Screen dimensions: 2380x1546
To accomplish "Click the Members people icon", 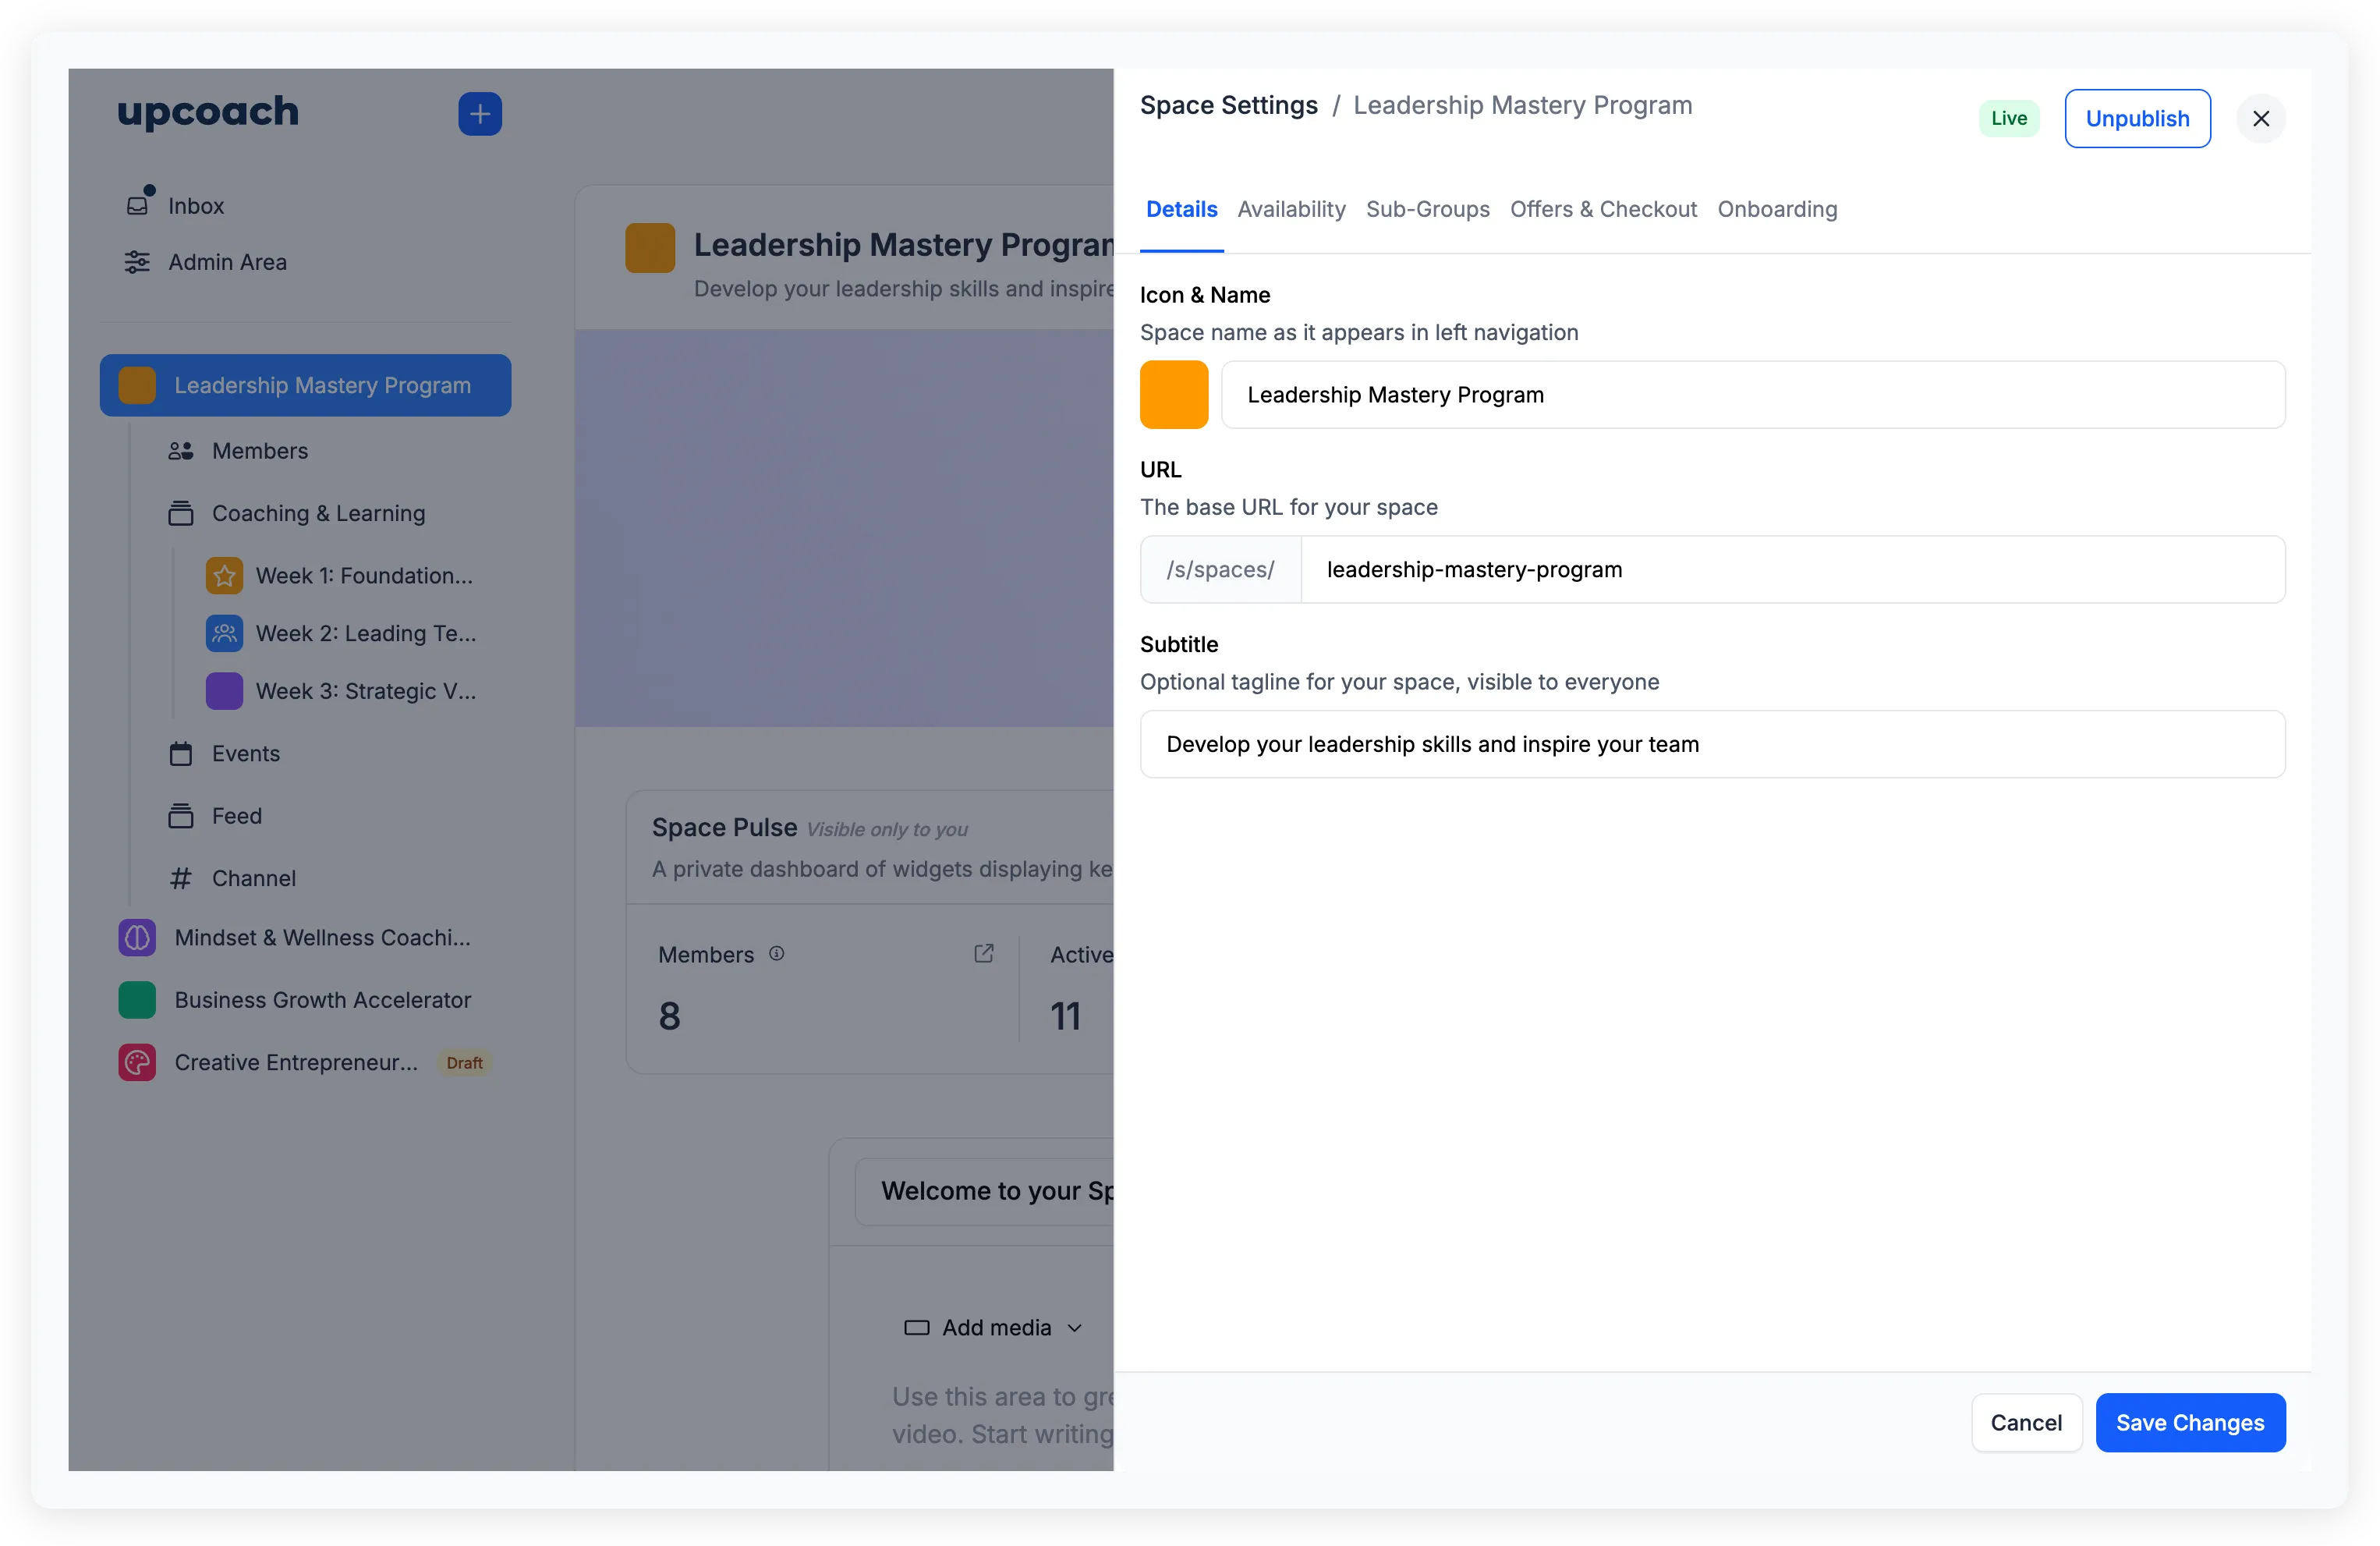I will pyautogui.click(x=181, y=451).
